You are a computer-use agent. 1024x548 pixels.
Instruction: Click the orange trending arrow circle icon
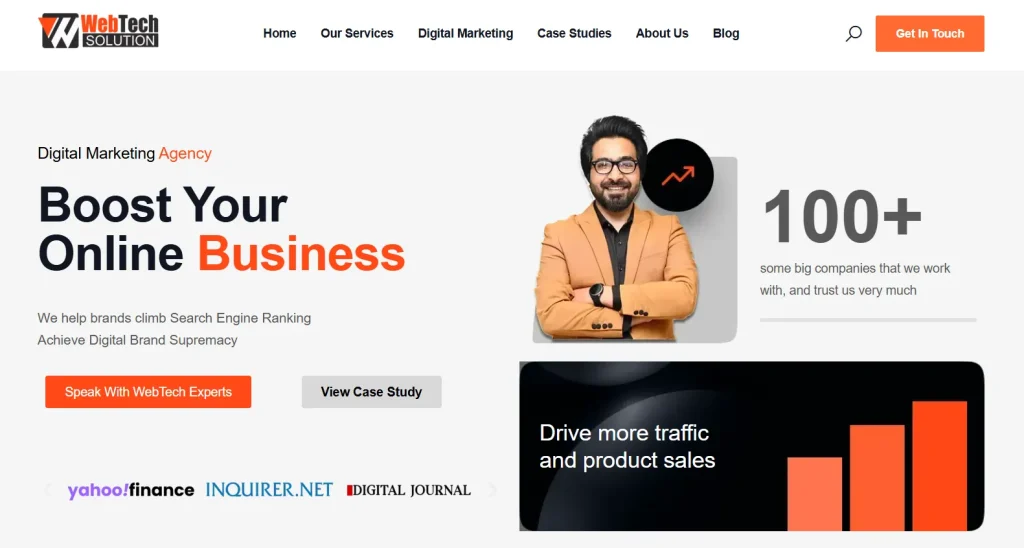coord(677,175)
